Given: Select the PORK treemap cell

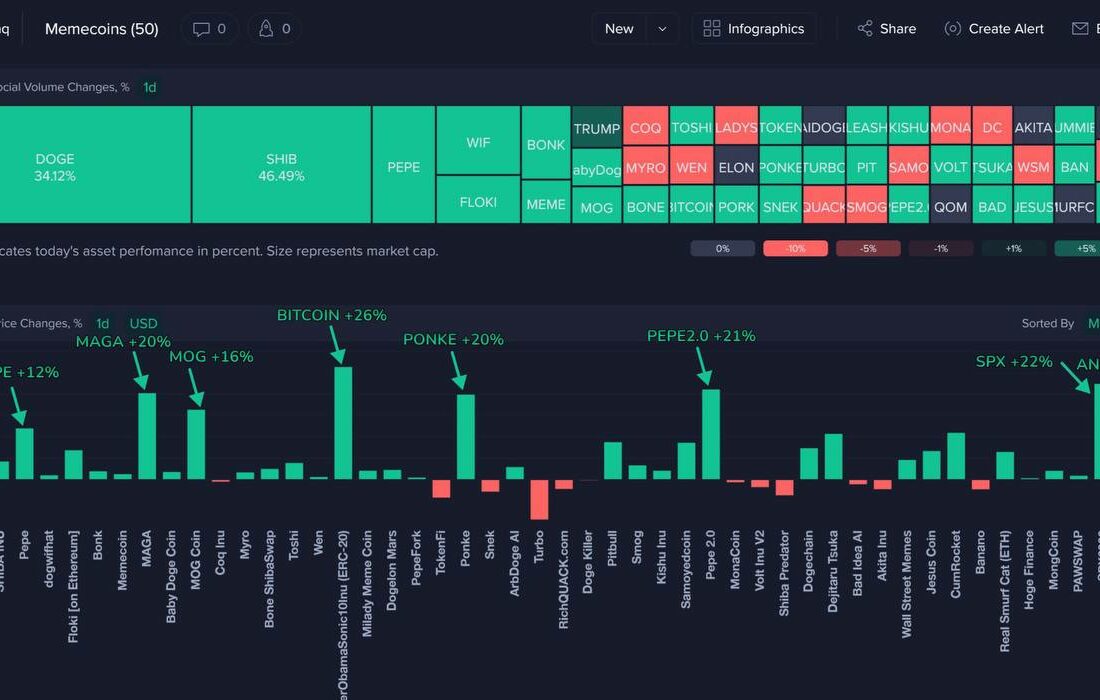Looking at the screenshot, I should point(736,205).
